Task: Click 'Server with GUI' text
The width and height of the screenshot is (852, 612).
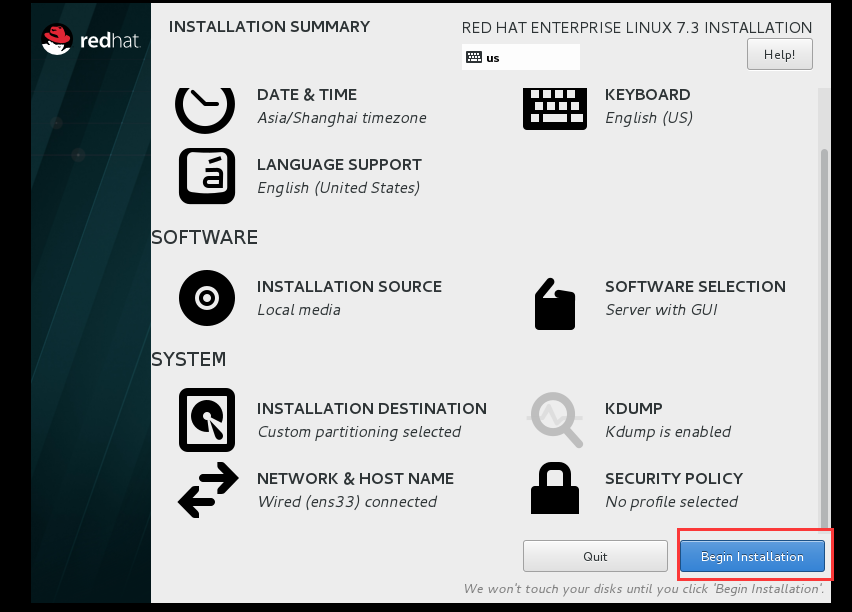Action: point(661,310)
